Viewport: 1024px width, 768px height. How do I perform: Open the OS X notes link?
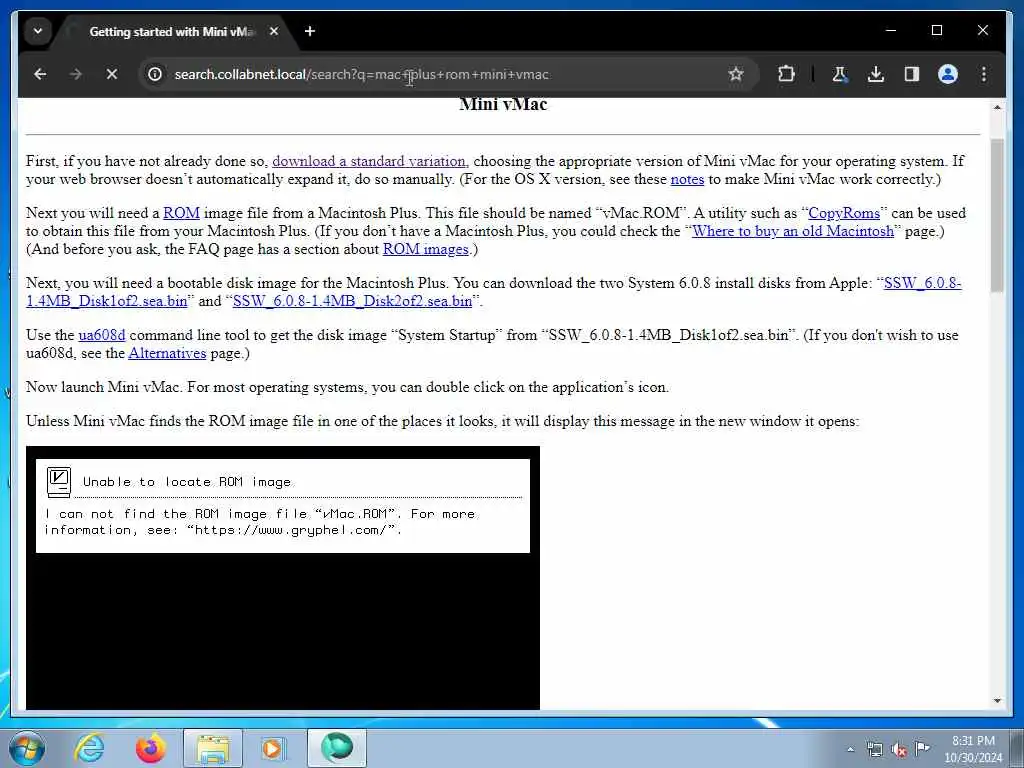tap(687, 180)
